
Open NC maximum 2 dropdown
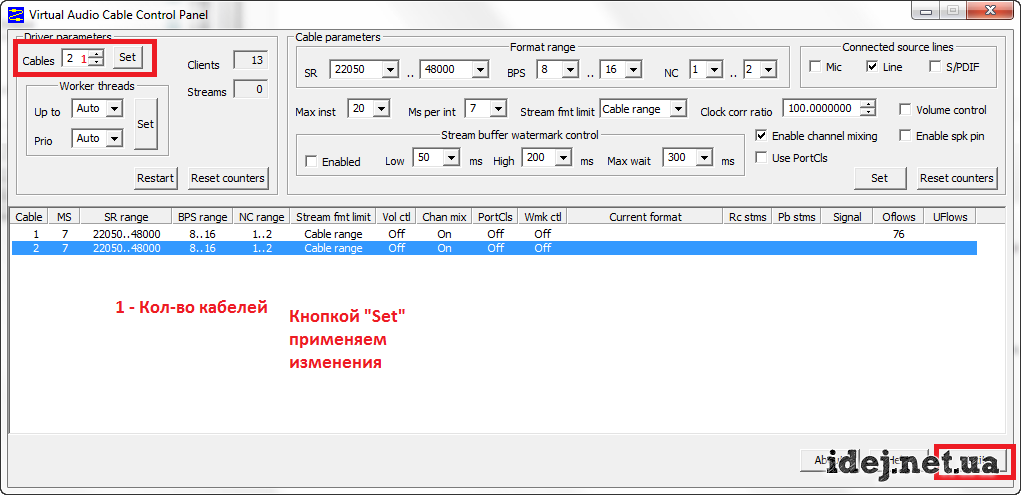coord(768,69)
